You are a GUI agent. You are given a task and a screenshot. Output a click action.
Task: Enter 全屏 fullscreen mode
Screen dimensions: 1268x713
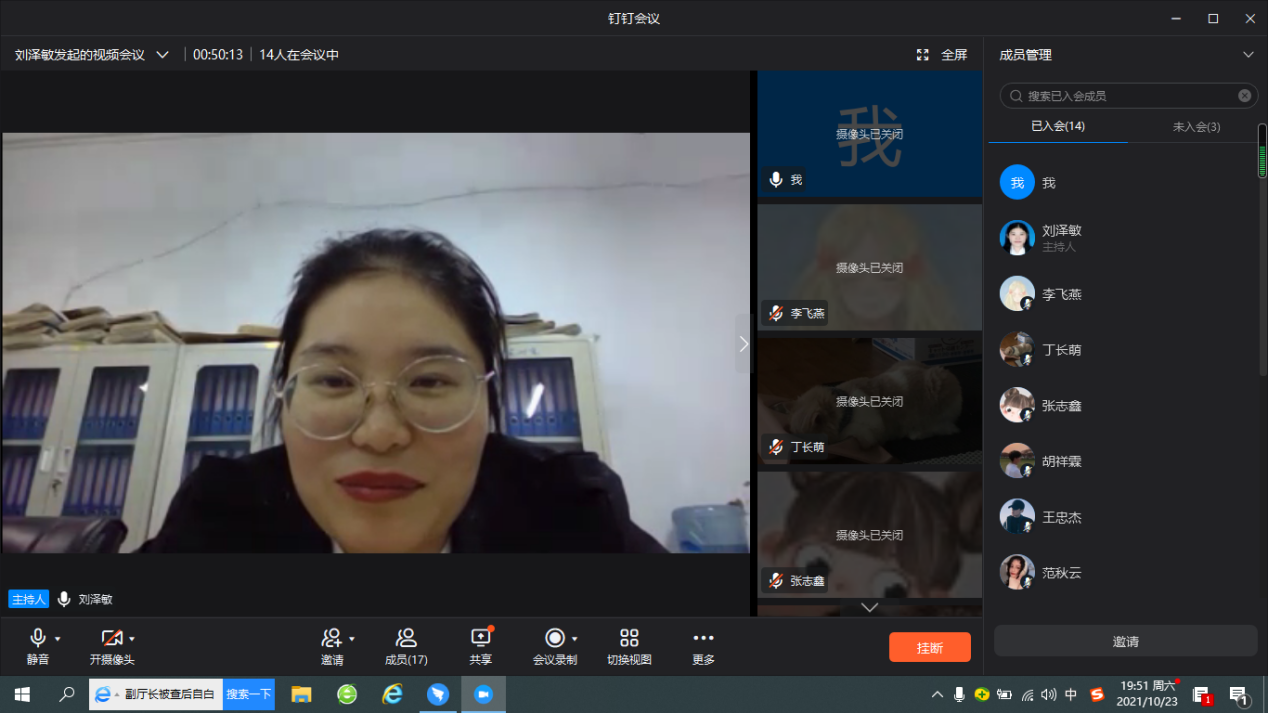click(942, 55)
